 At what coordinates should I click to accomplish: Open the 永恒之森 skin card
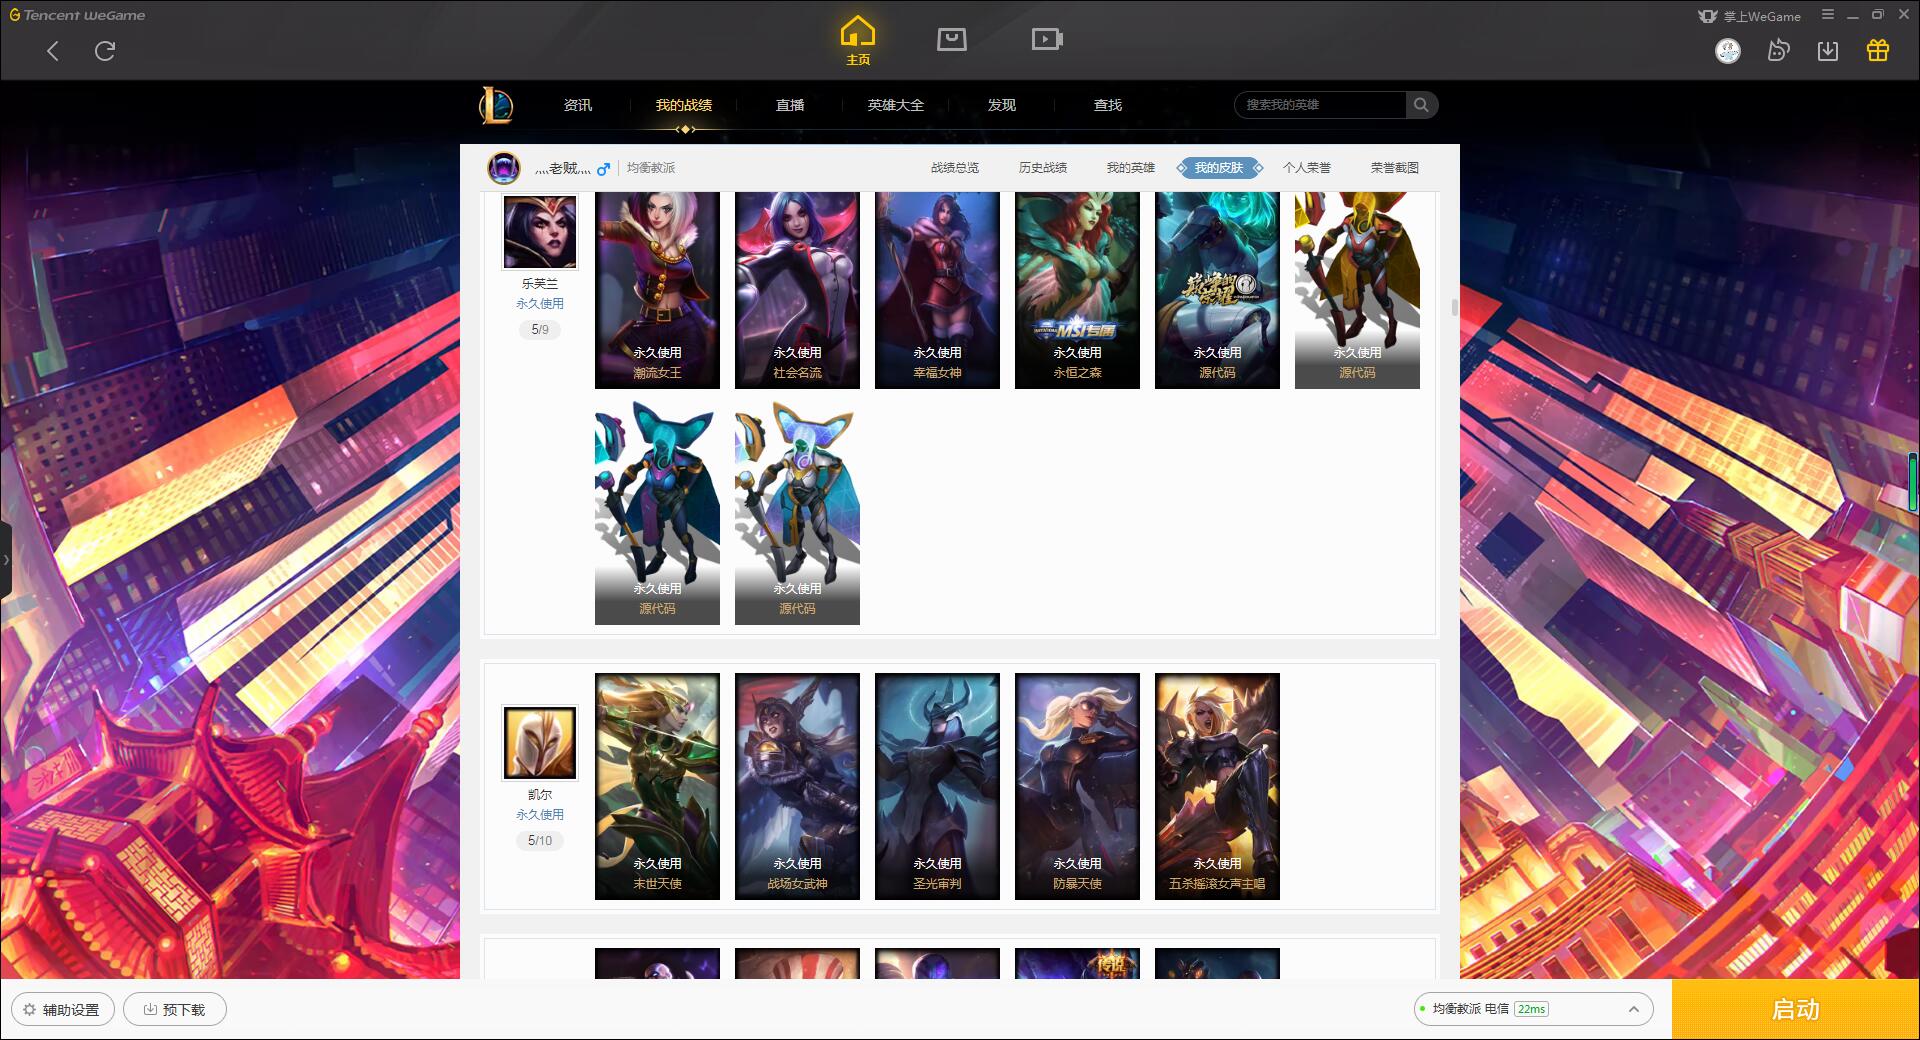[1077, 290]
